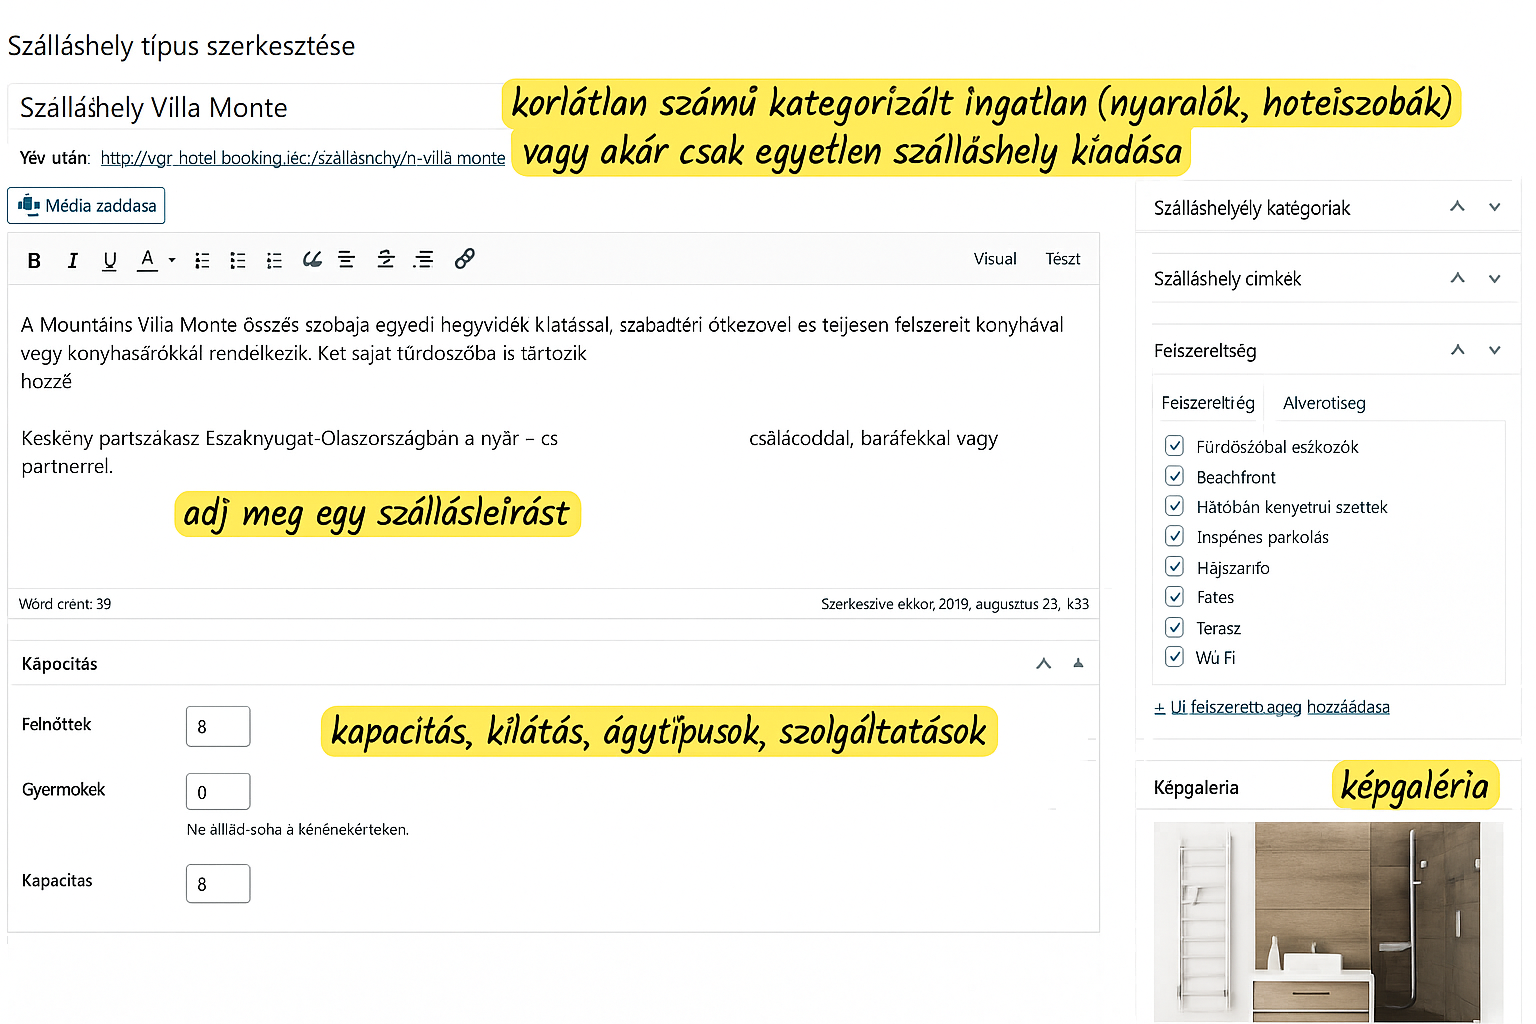Switch the editor to Tészt mode
1536x1024 pixels.
(x=1063, y=259)
